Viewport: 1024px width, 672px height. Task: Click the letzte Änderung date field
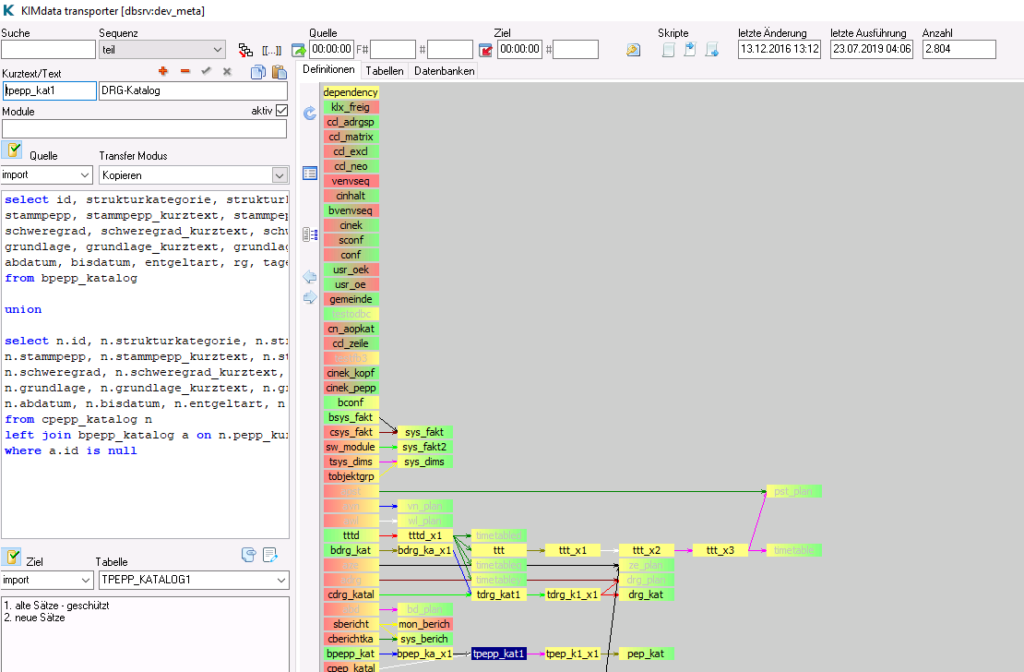pyautogui.click(x=779, y=49)
